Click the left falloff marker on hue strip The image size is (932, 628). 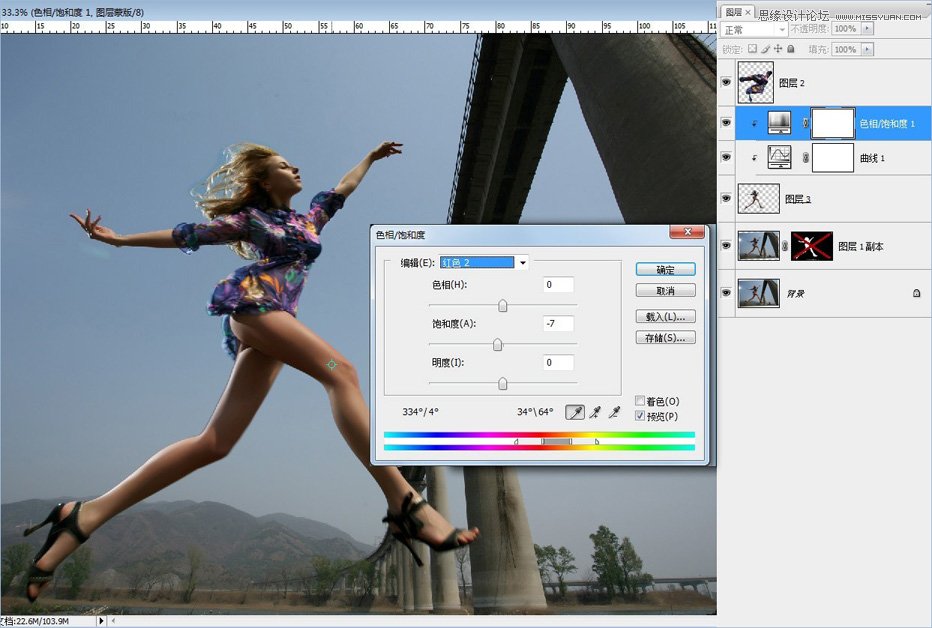pos(516,441)
